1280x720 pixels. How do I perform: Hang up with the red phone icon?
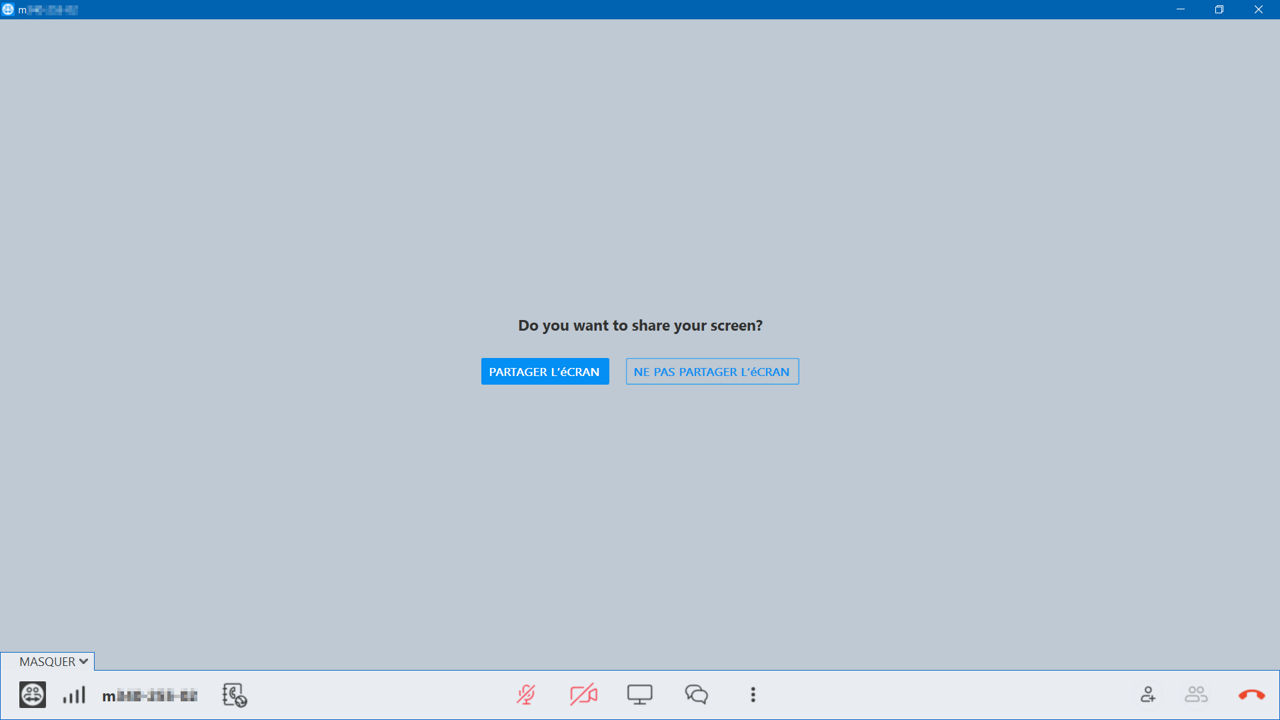click(x=1251, y=695)
